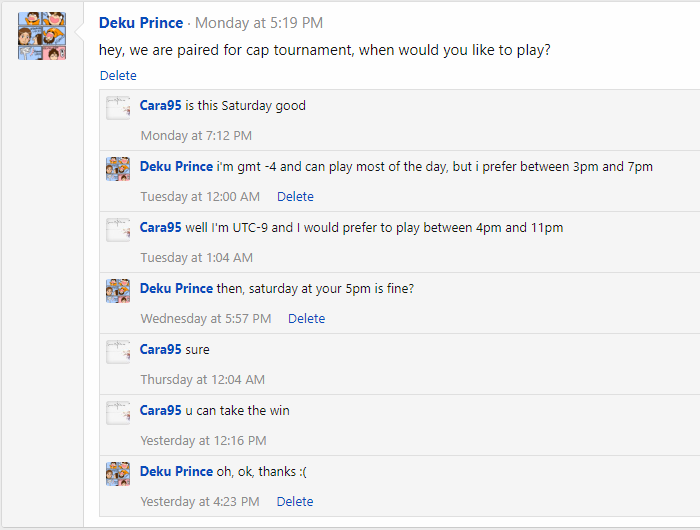Image resolution: width=700 pixels, height=530 pixels.
Task: Open Cara95 profile on 'u can take the win'
Action: pos(160,410)
